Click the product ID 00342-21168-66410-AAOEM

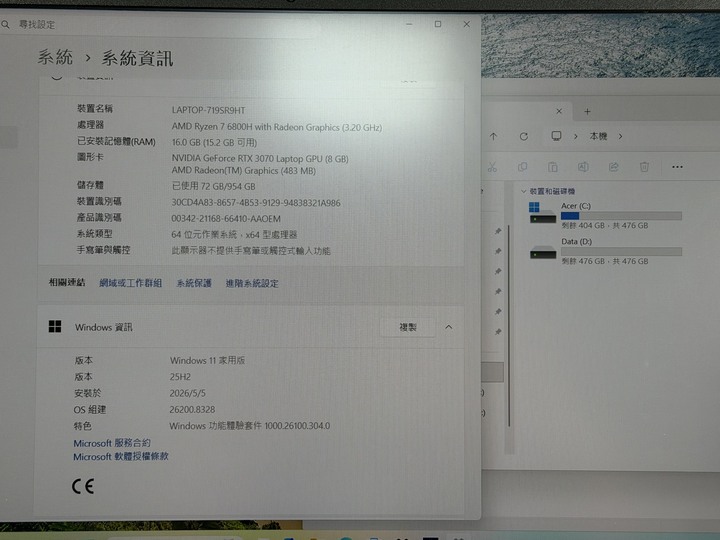[x=226, y=219]
